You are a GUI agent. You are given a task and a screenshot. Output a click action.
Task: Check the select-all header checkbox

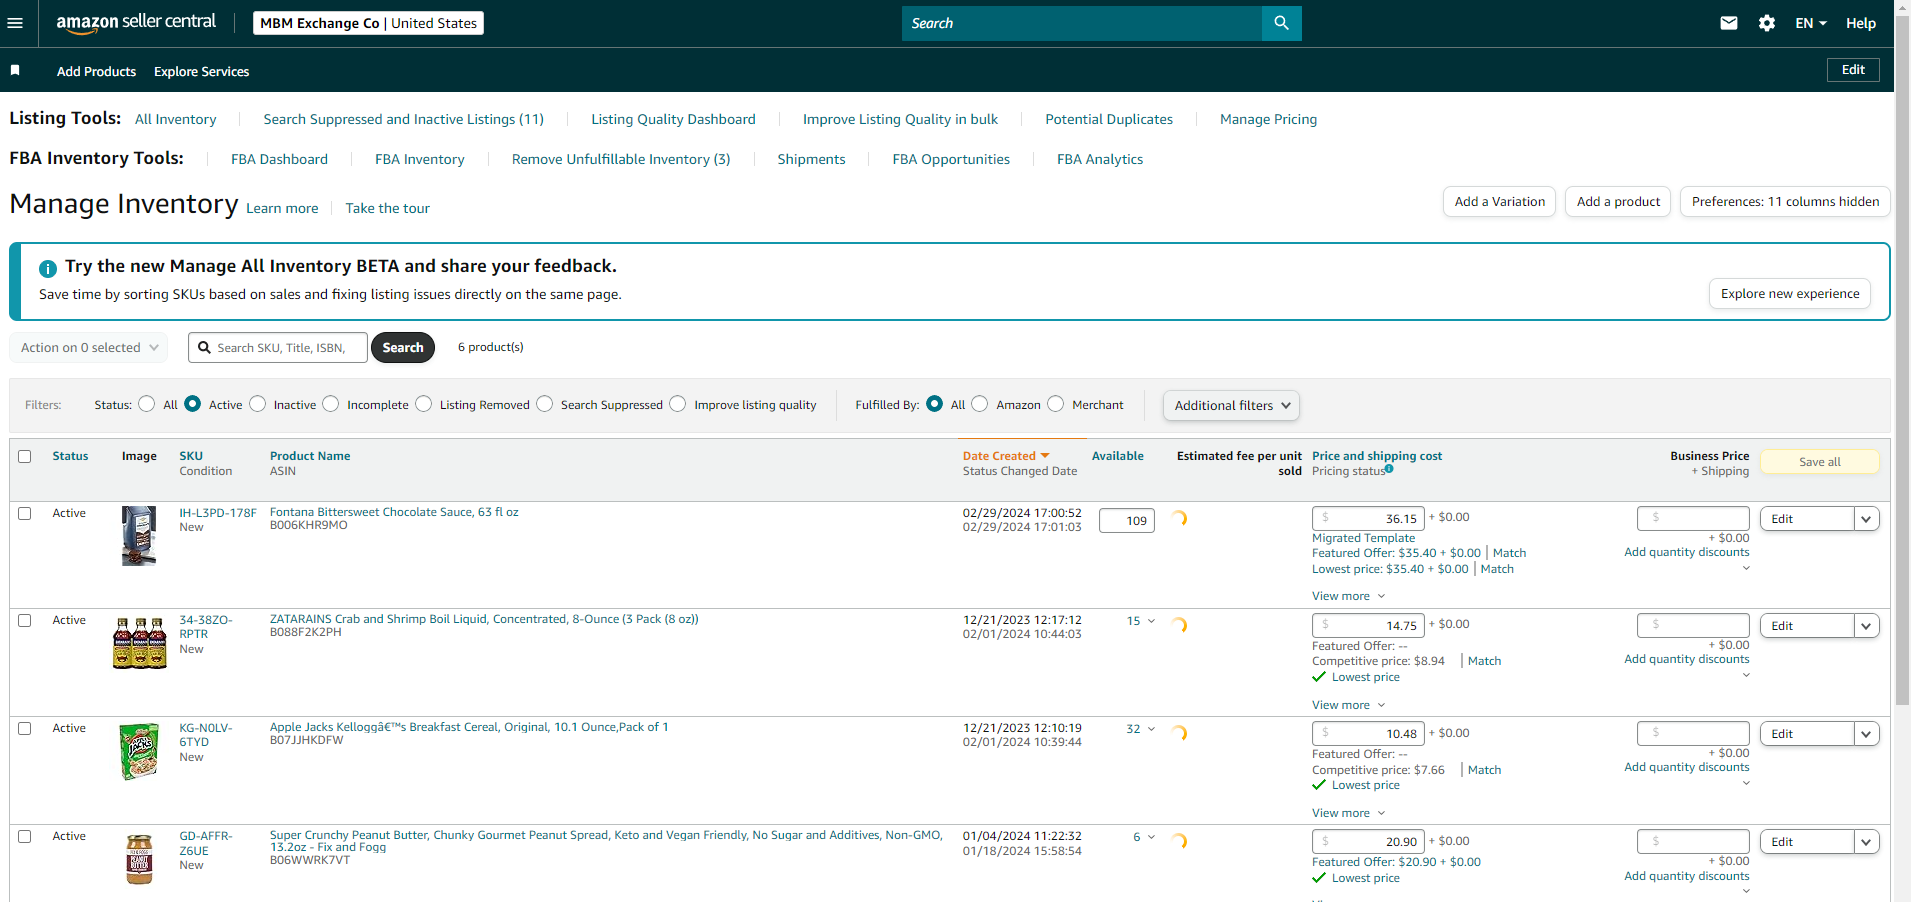pos(25,456)
